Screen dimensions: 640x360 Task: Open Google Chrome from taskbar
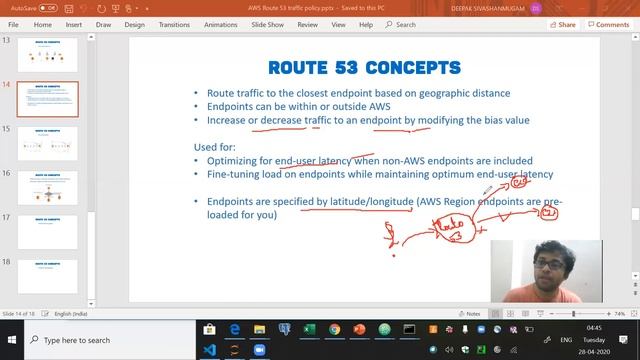[334, 329]
